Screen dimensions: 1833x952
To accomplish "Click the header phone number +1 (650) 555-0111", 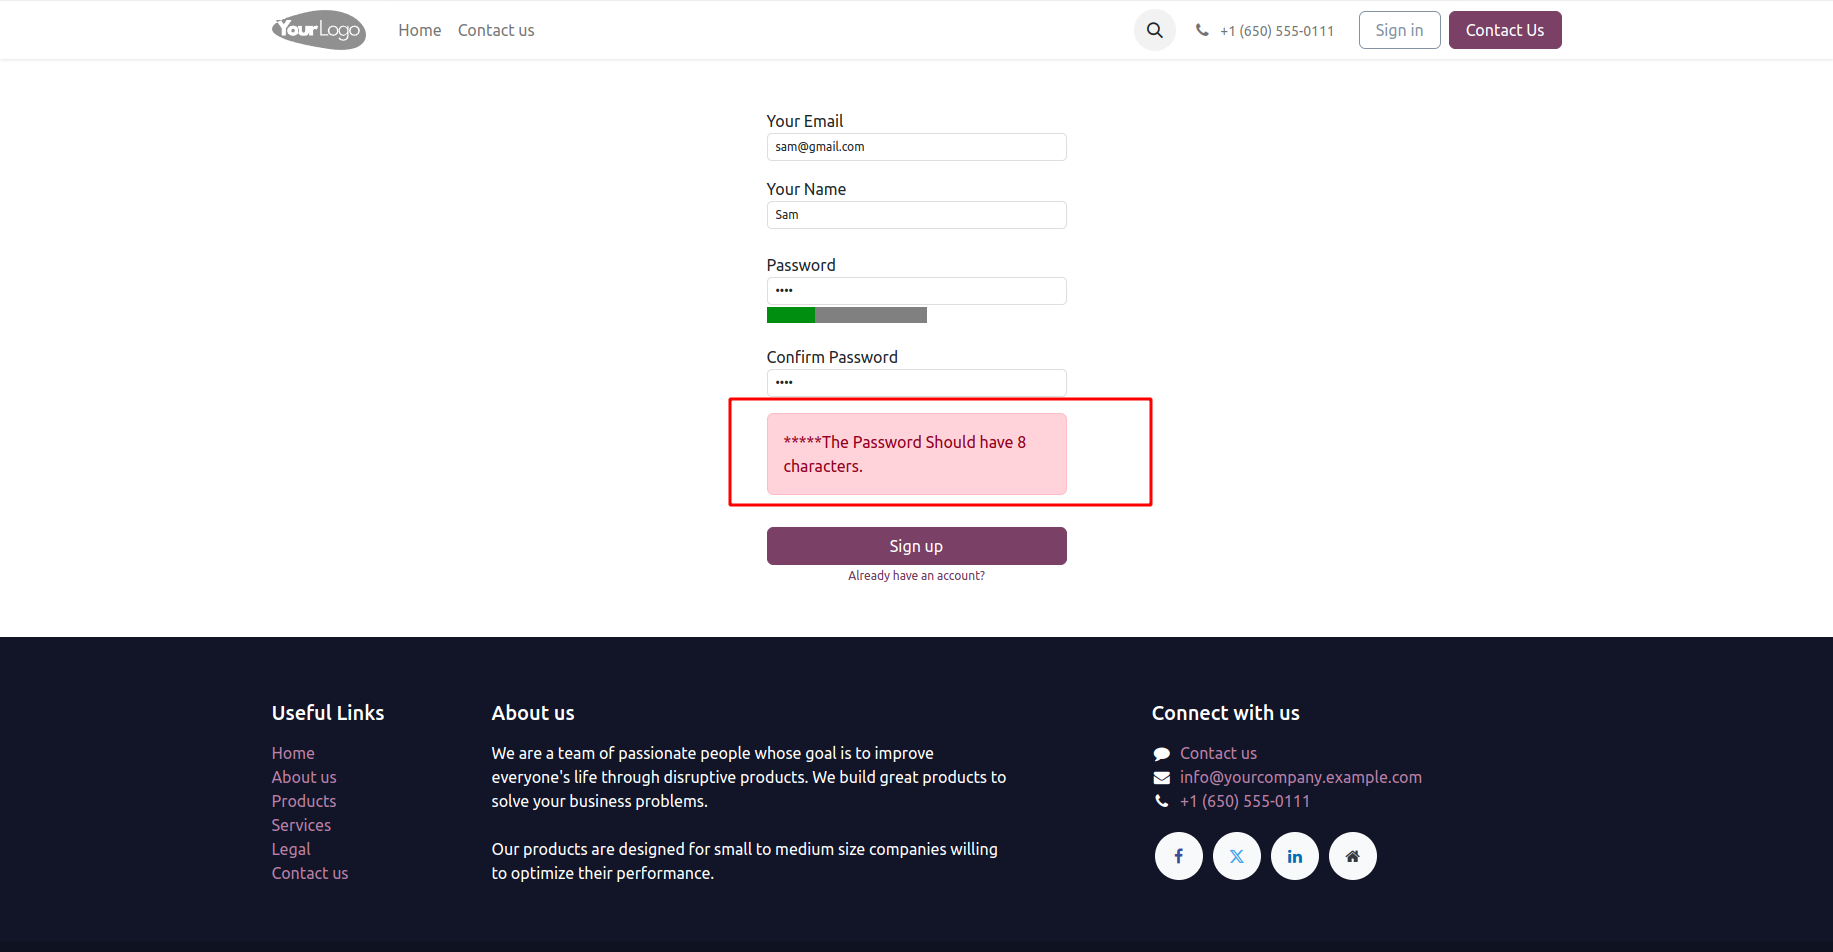I will click(1276, 31).
